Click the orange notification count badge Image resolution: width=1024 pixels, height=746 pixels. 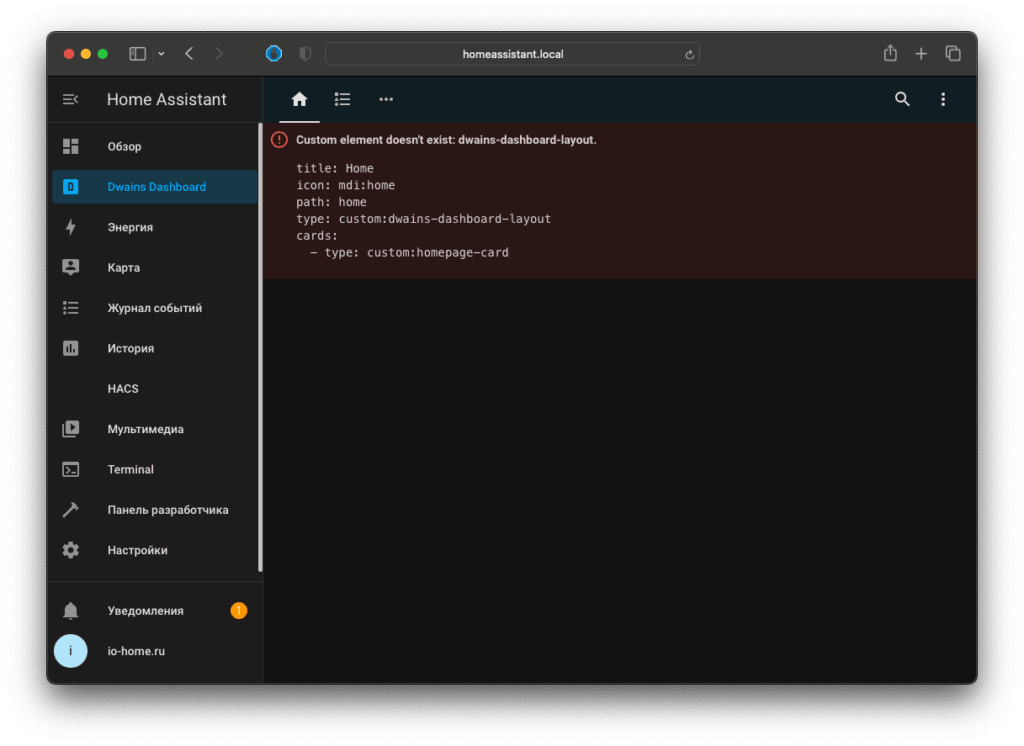(239, 611)
